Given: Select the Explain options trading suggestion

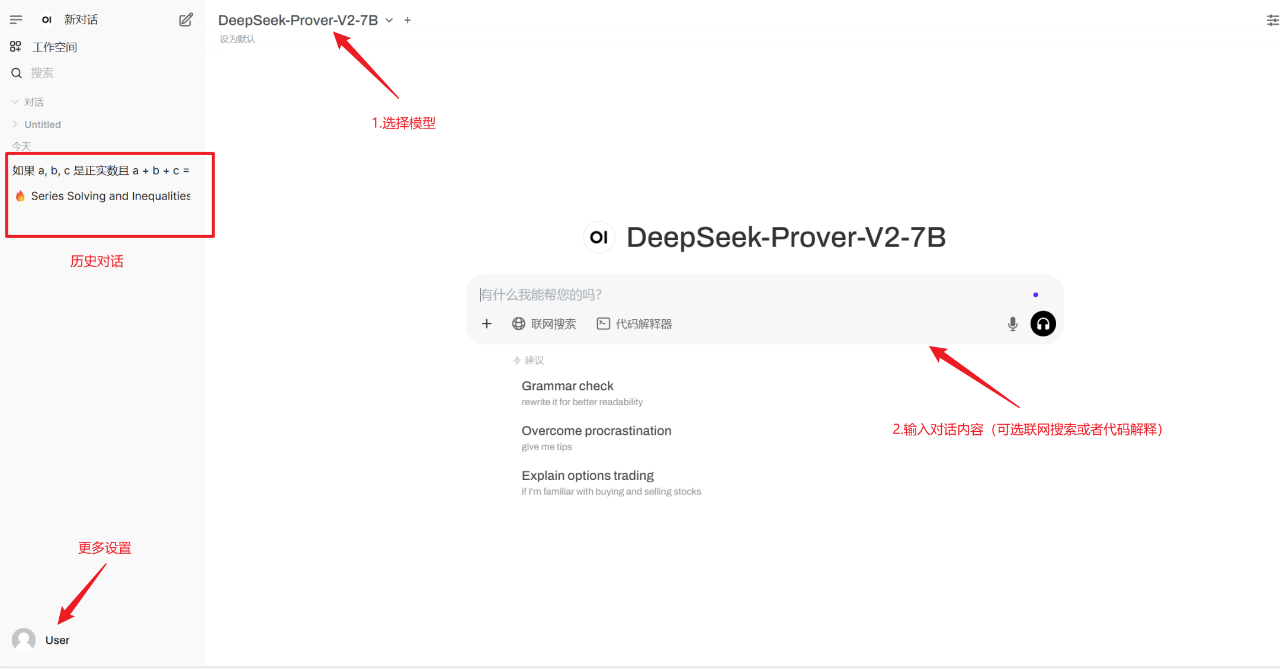Looking at the screenshot, I should 611,482.
